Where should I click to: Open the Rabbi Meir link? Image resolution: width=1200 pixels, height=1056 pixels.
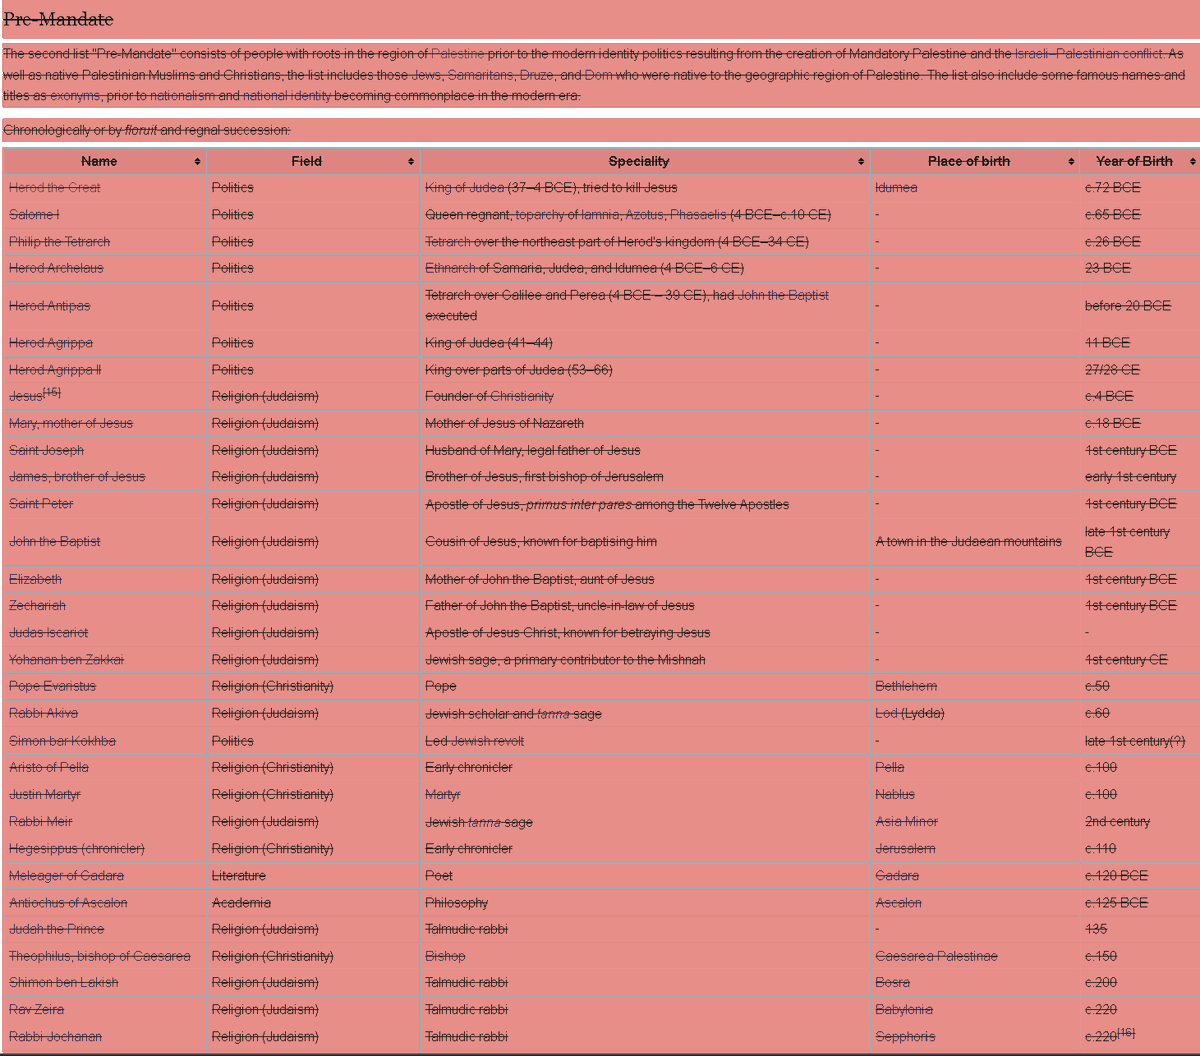tap(41, 822)
